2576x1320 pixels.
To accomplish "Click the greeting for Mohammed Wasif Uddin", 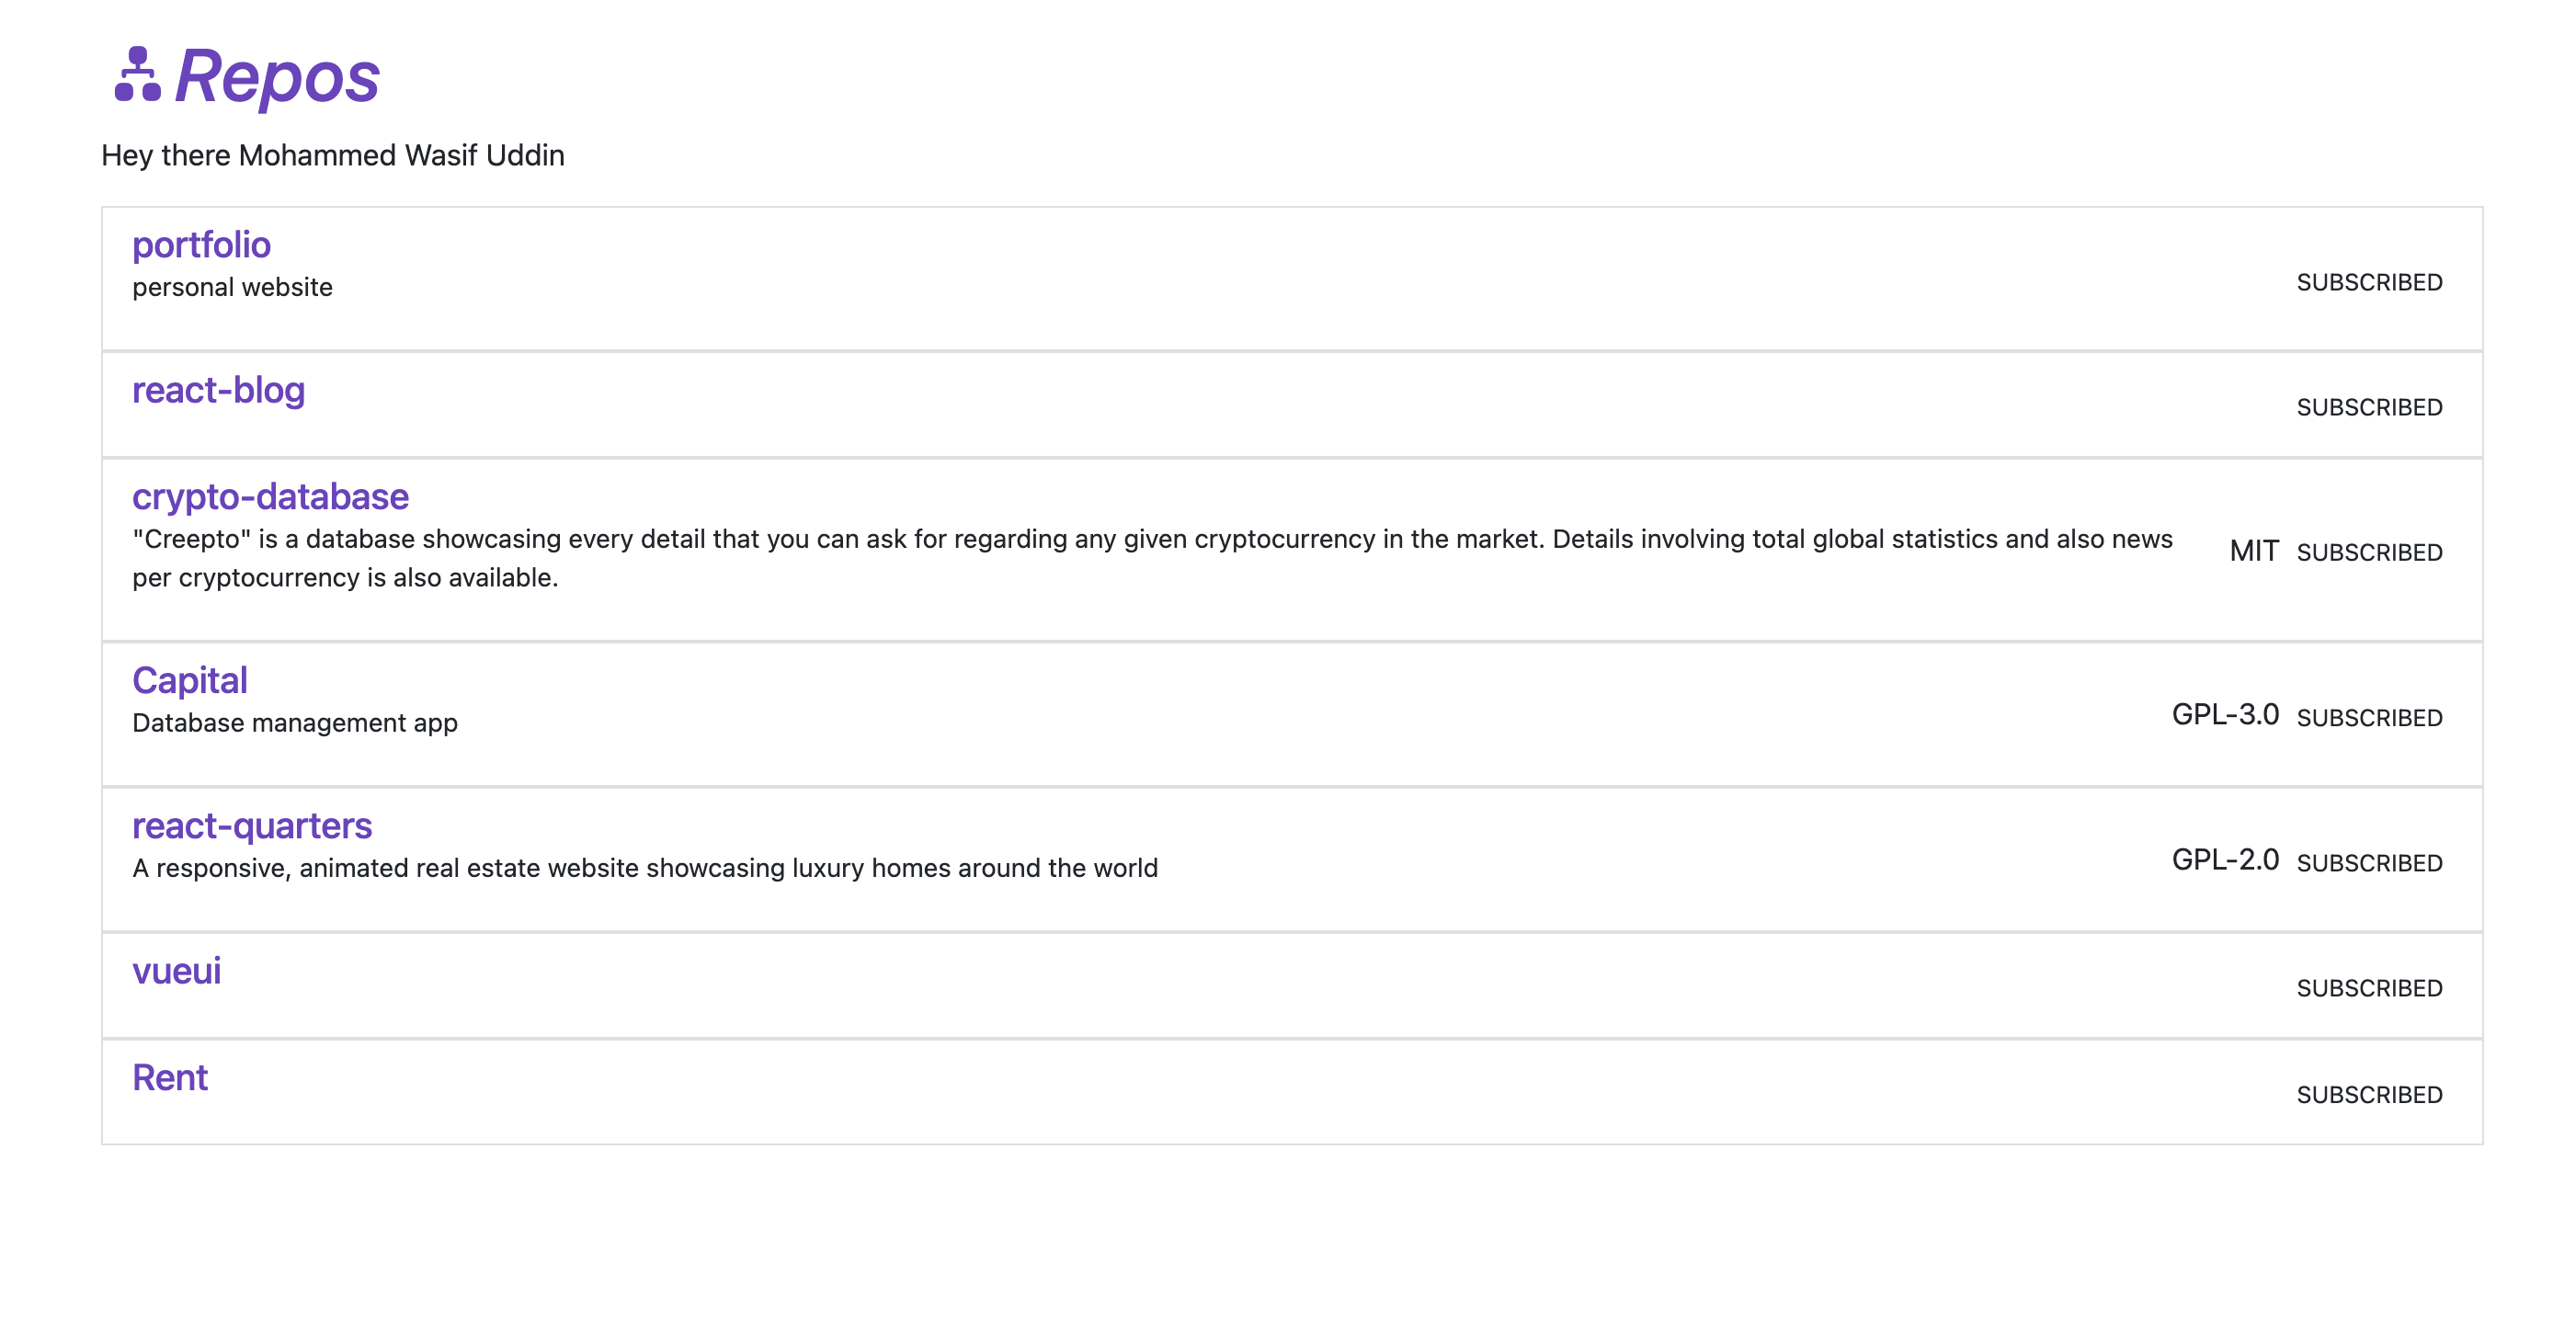I will (332, 155).
